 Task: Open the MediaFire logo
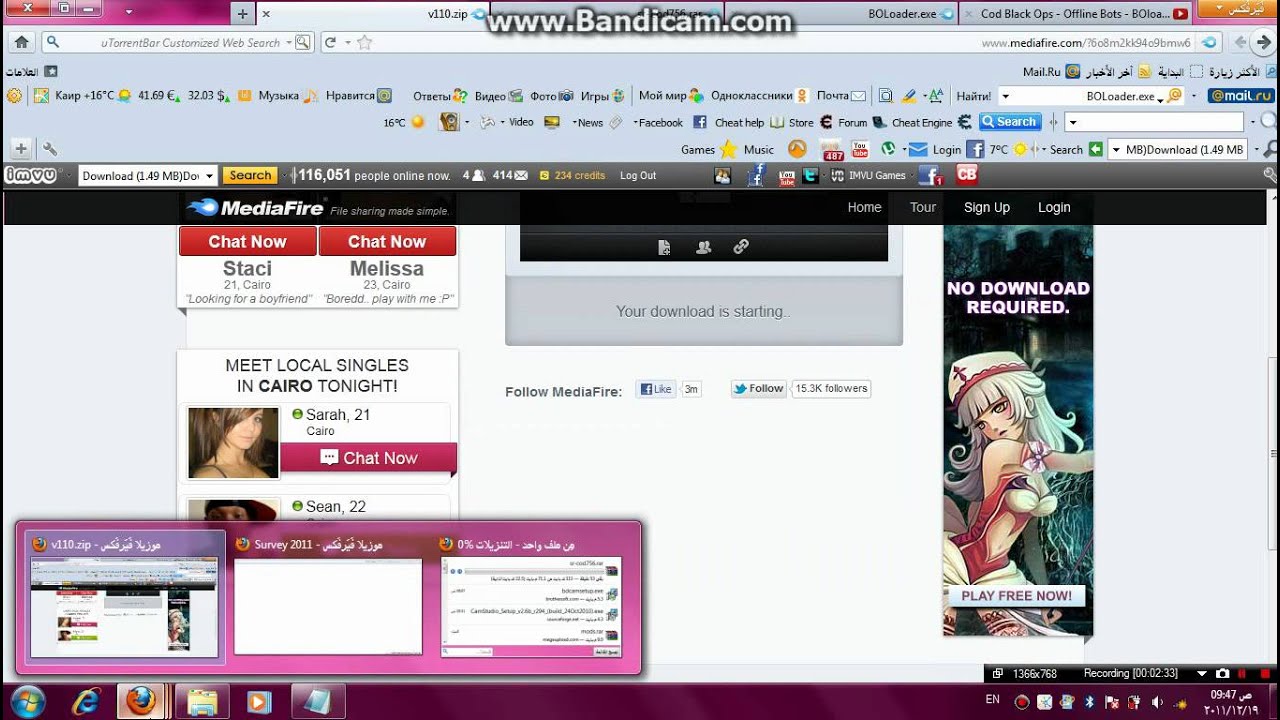256,208
